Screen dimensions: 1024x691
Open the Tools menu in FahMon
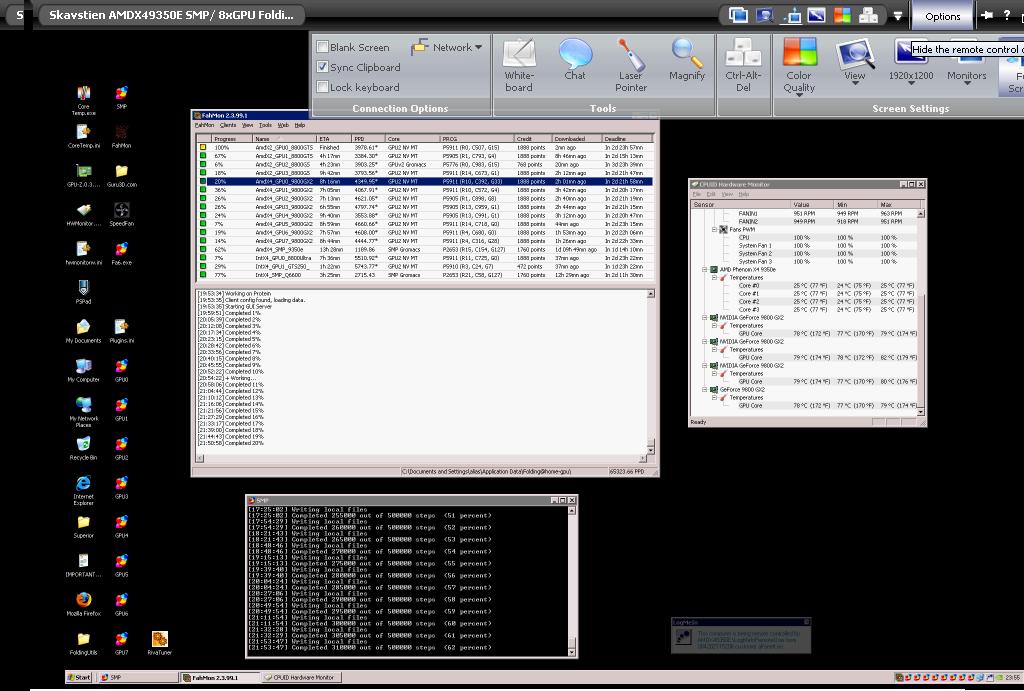pos(265,125)
